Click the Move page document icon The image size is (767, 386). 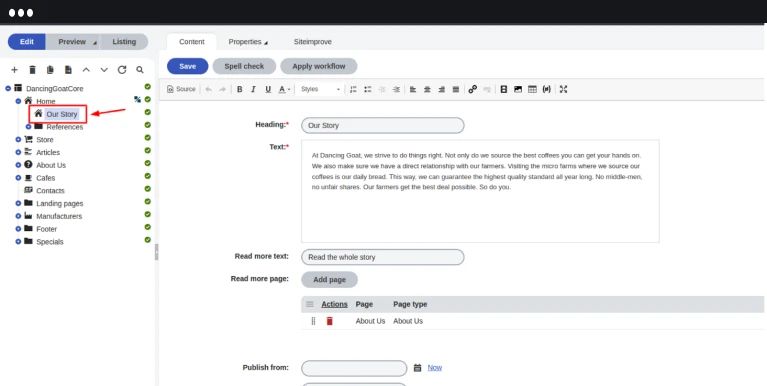(x=68, y=70)
